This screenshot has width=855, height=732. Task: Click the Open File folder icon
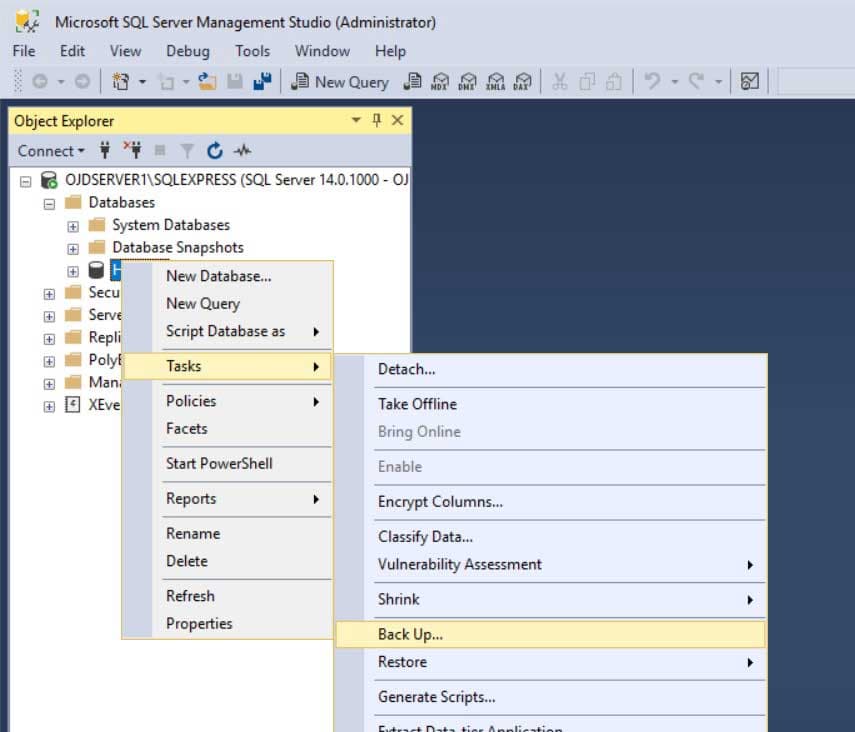tap(207, 82)
